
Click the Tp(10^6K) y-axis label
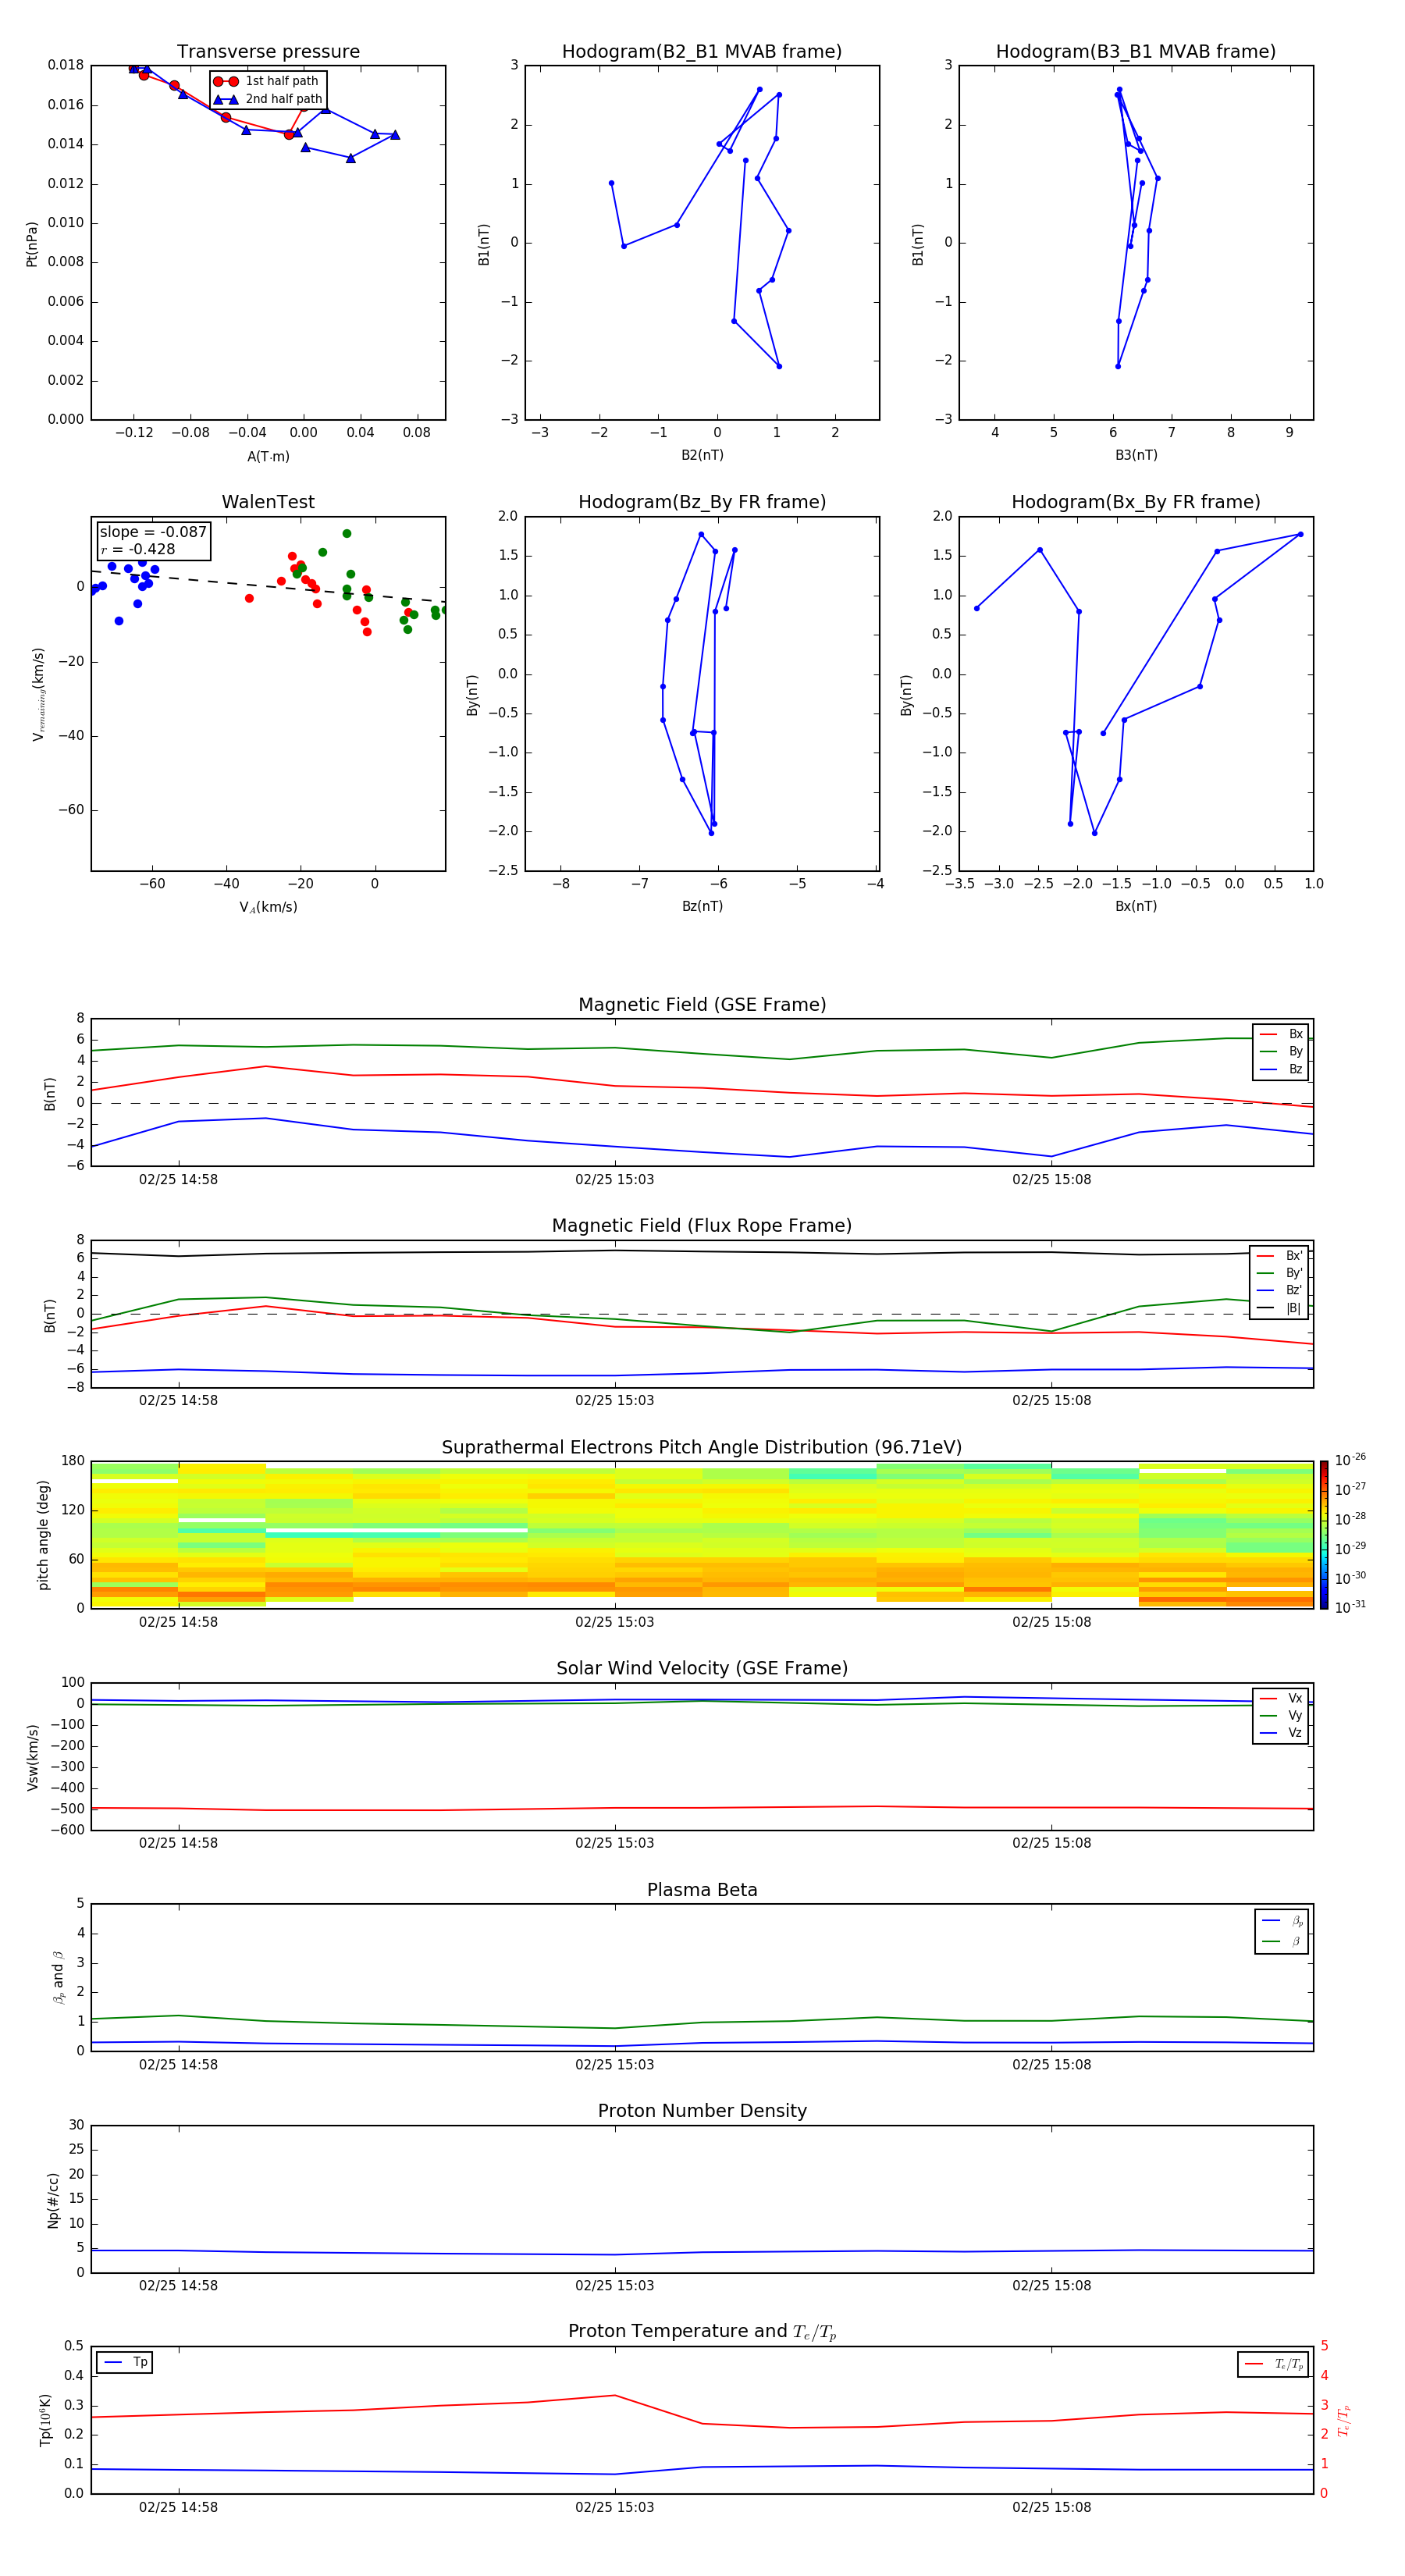[45, 2421]
